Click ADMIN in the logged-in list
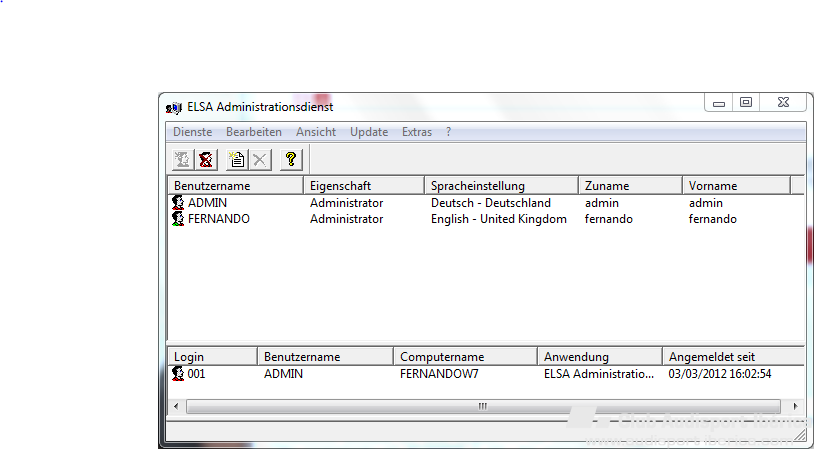This screenshot has height=449, width=814. coord(283,373)
